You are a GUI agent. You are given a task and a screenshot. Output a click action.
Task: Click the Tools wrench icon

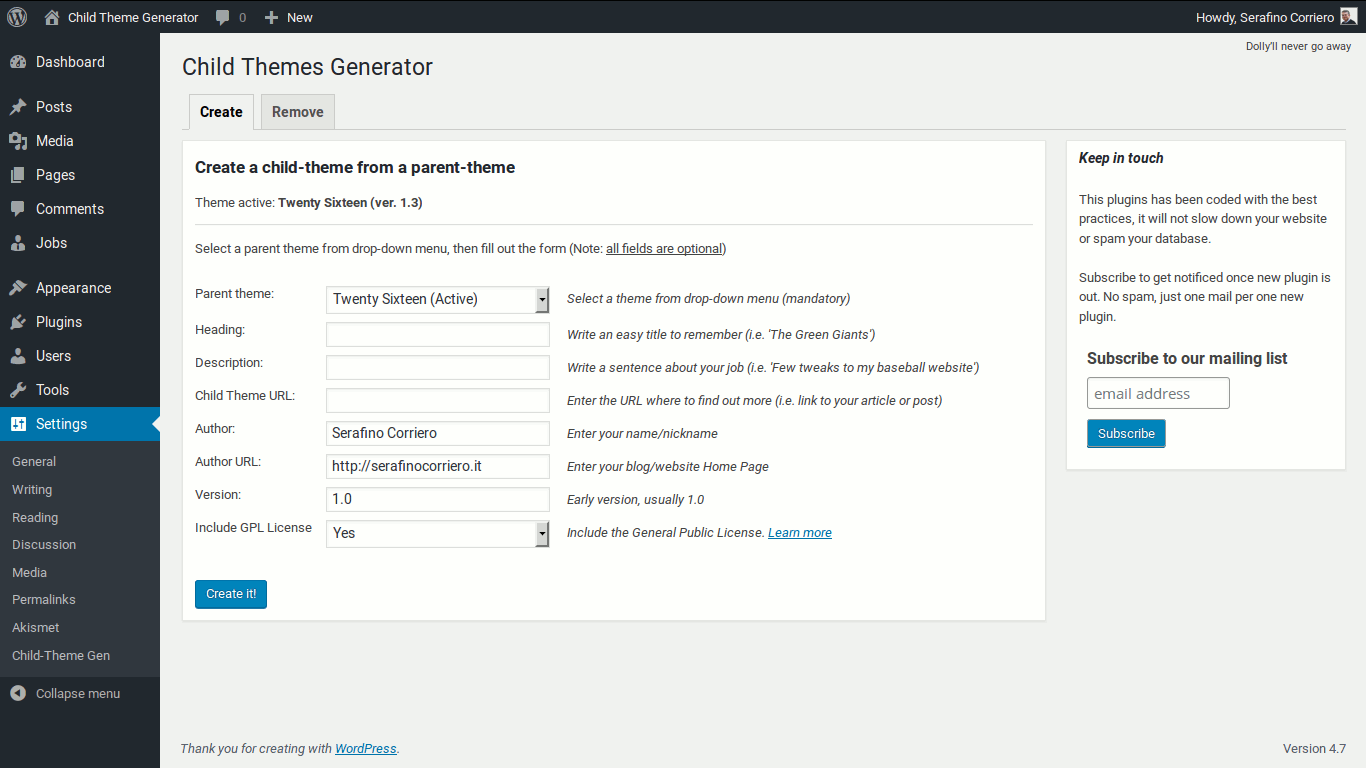tap(18, 390)
